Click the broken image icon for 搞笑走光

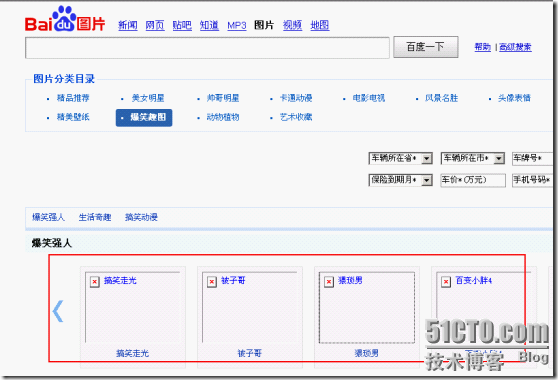pos(94,282)
